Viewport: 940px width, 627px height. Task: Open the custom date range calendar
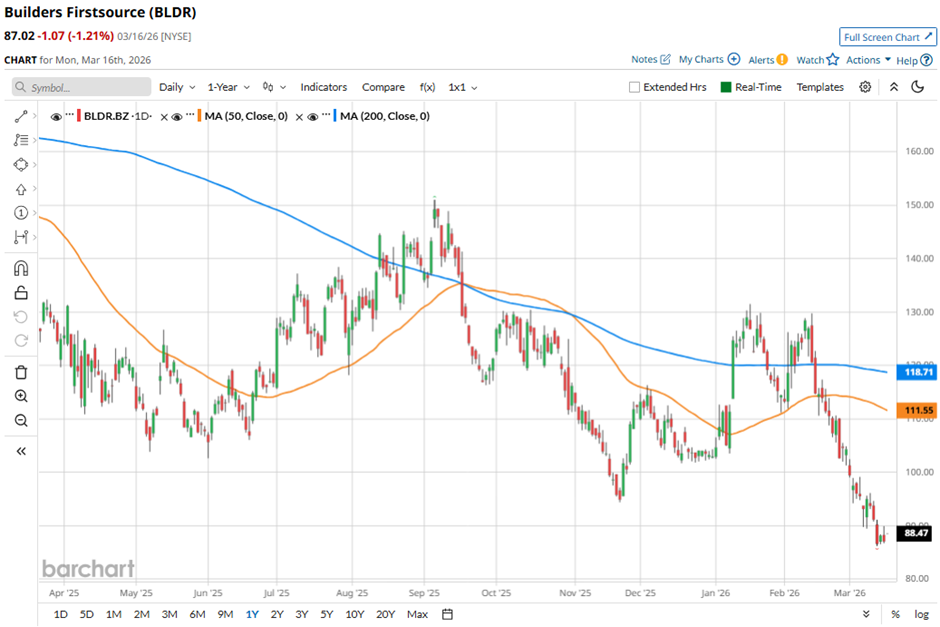pos(447,613)
